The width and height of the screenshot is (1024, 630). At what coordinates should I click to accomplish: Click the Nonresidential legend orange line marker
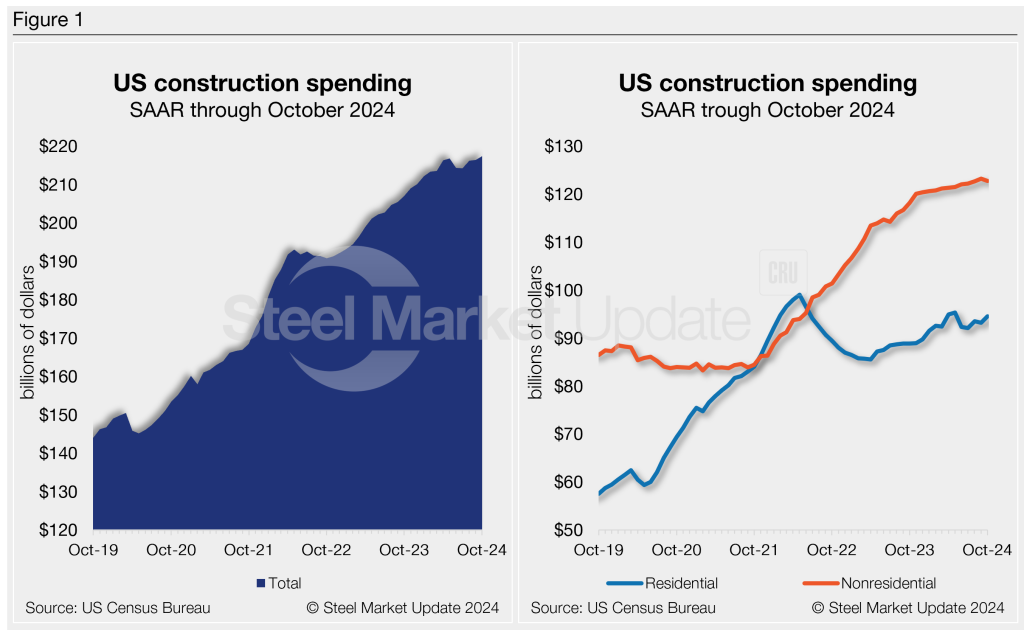click(x=820, y=583)
